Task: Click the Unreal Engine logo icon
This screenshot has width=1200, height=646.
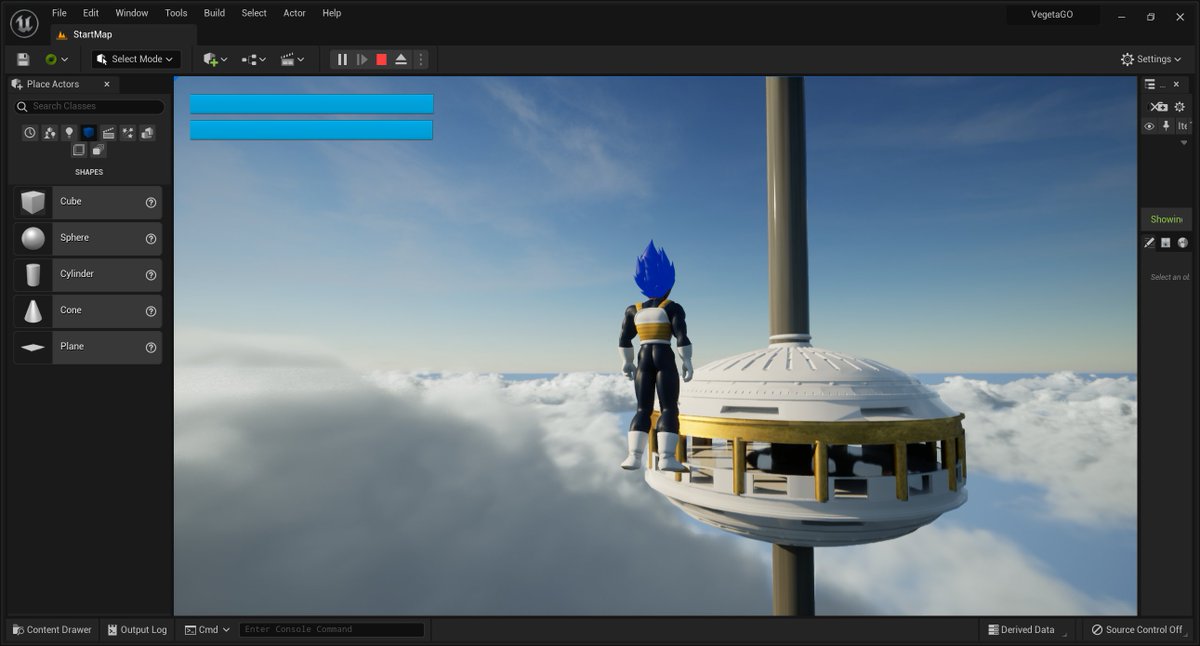Action: point(24,22)
